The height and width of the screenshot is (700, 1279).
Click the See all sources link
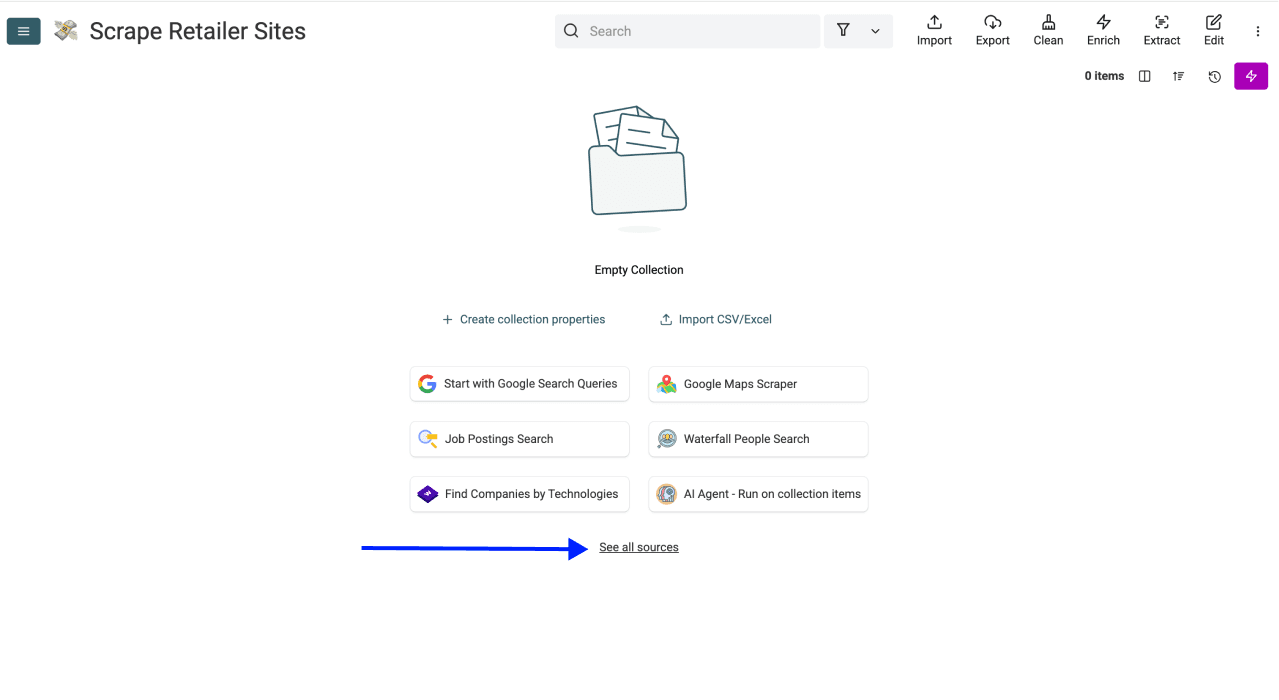tap(638, 547)
